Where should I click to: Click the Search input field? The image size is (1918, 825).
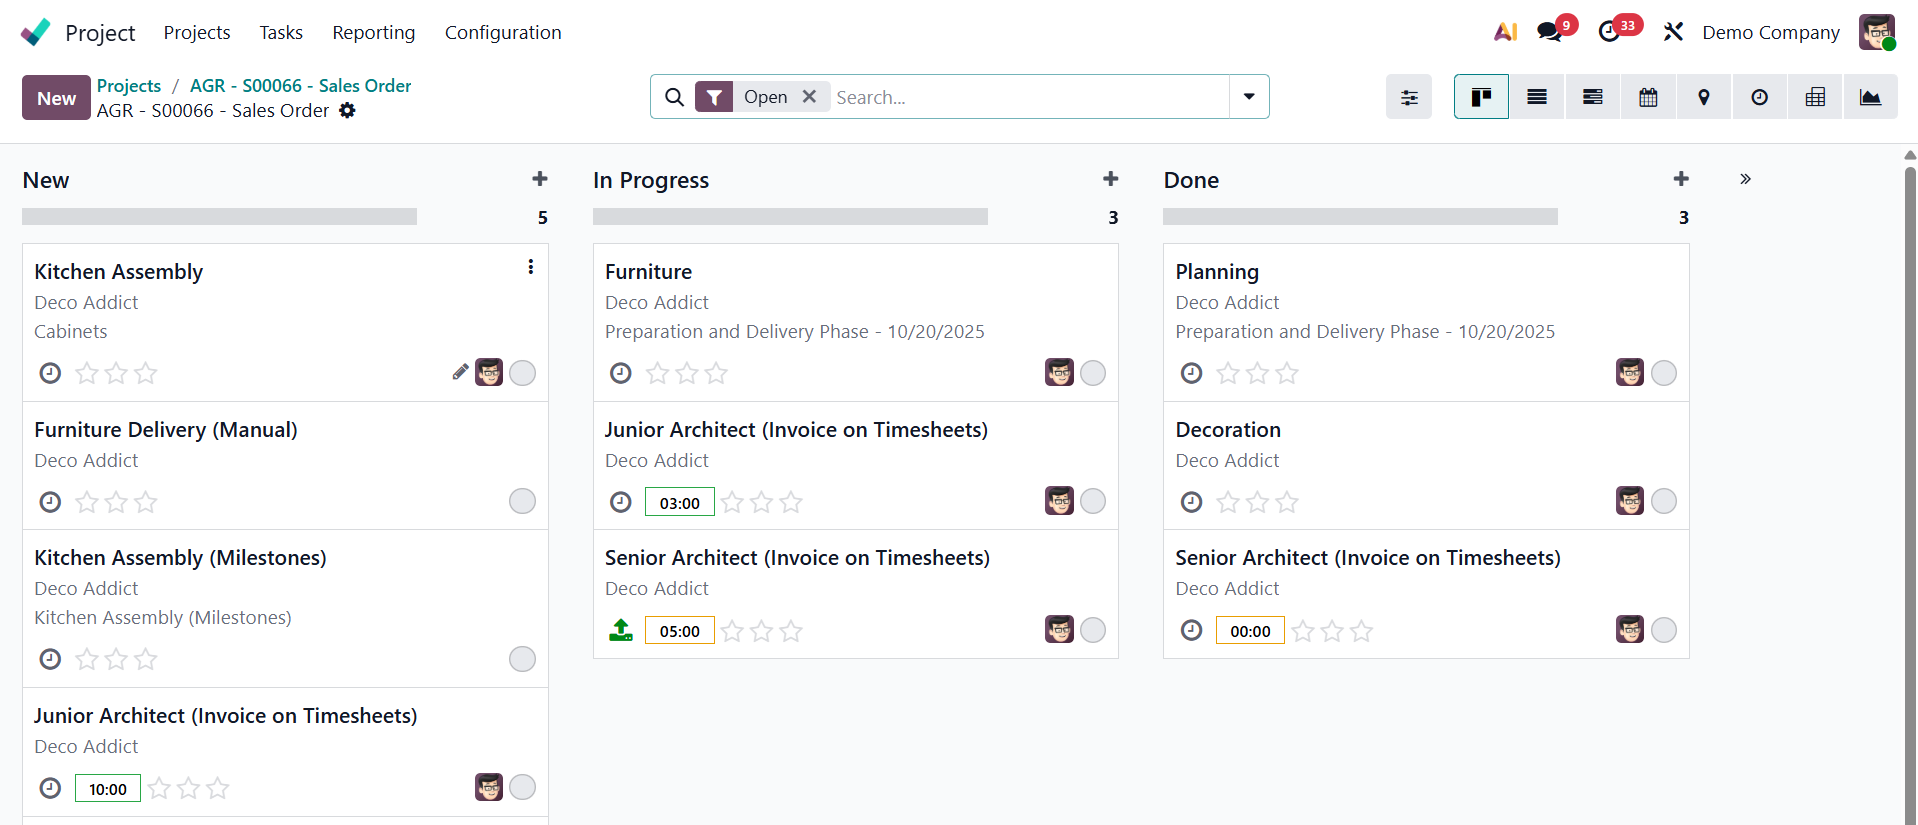1030,97
